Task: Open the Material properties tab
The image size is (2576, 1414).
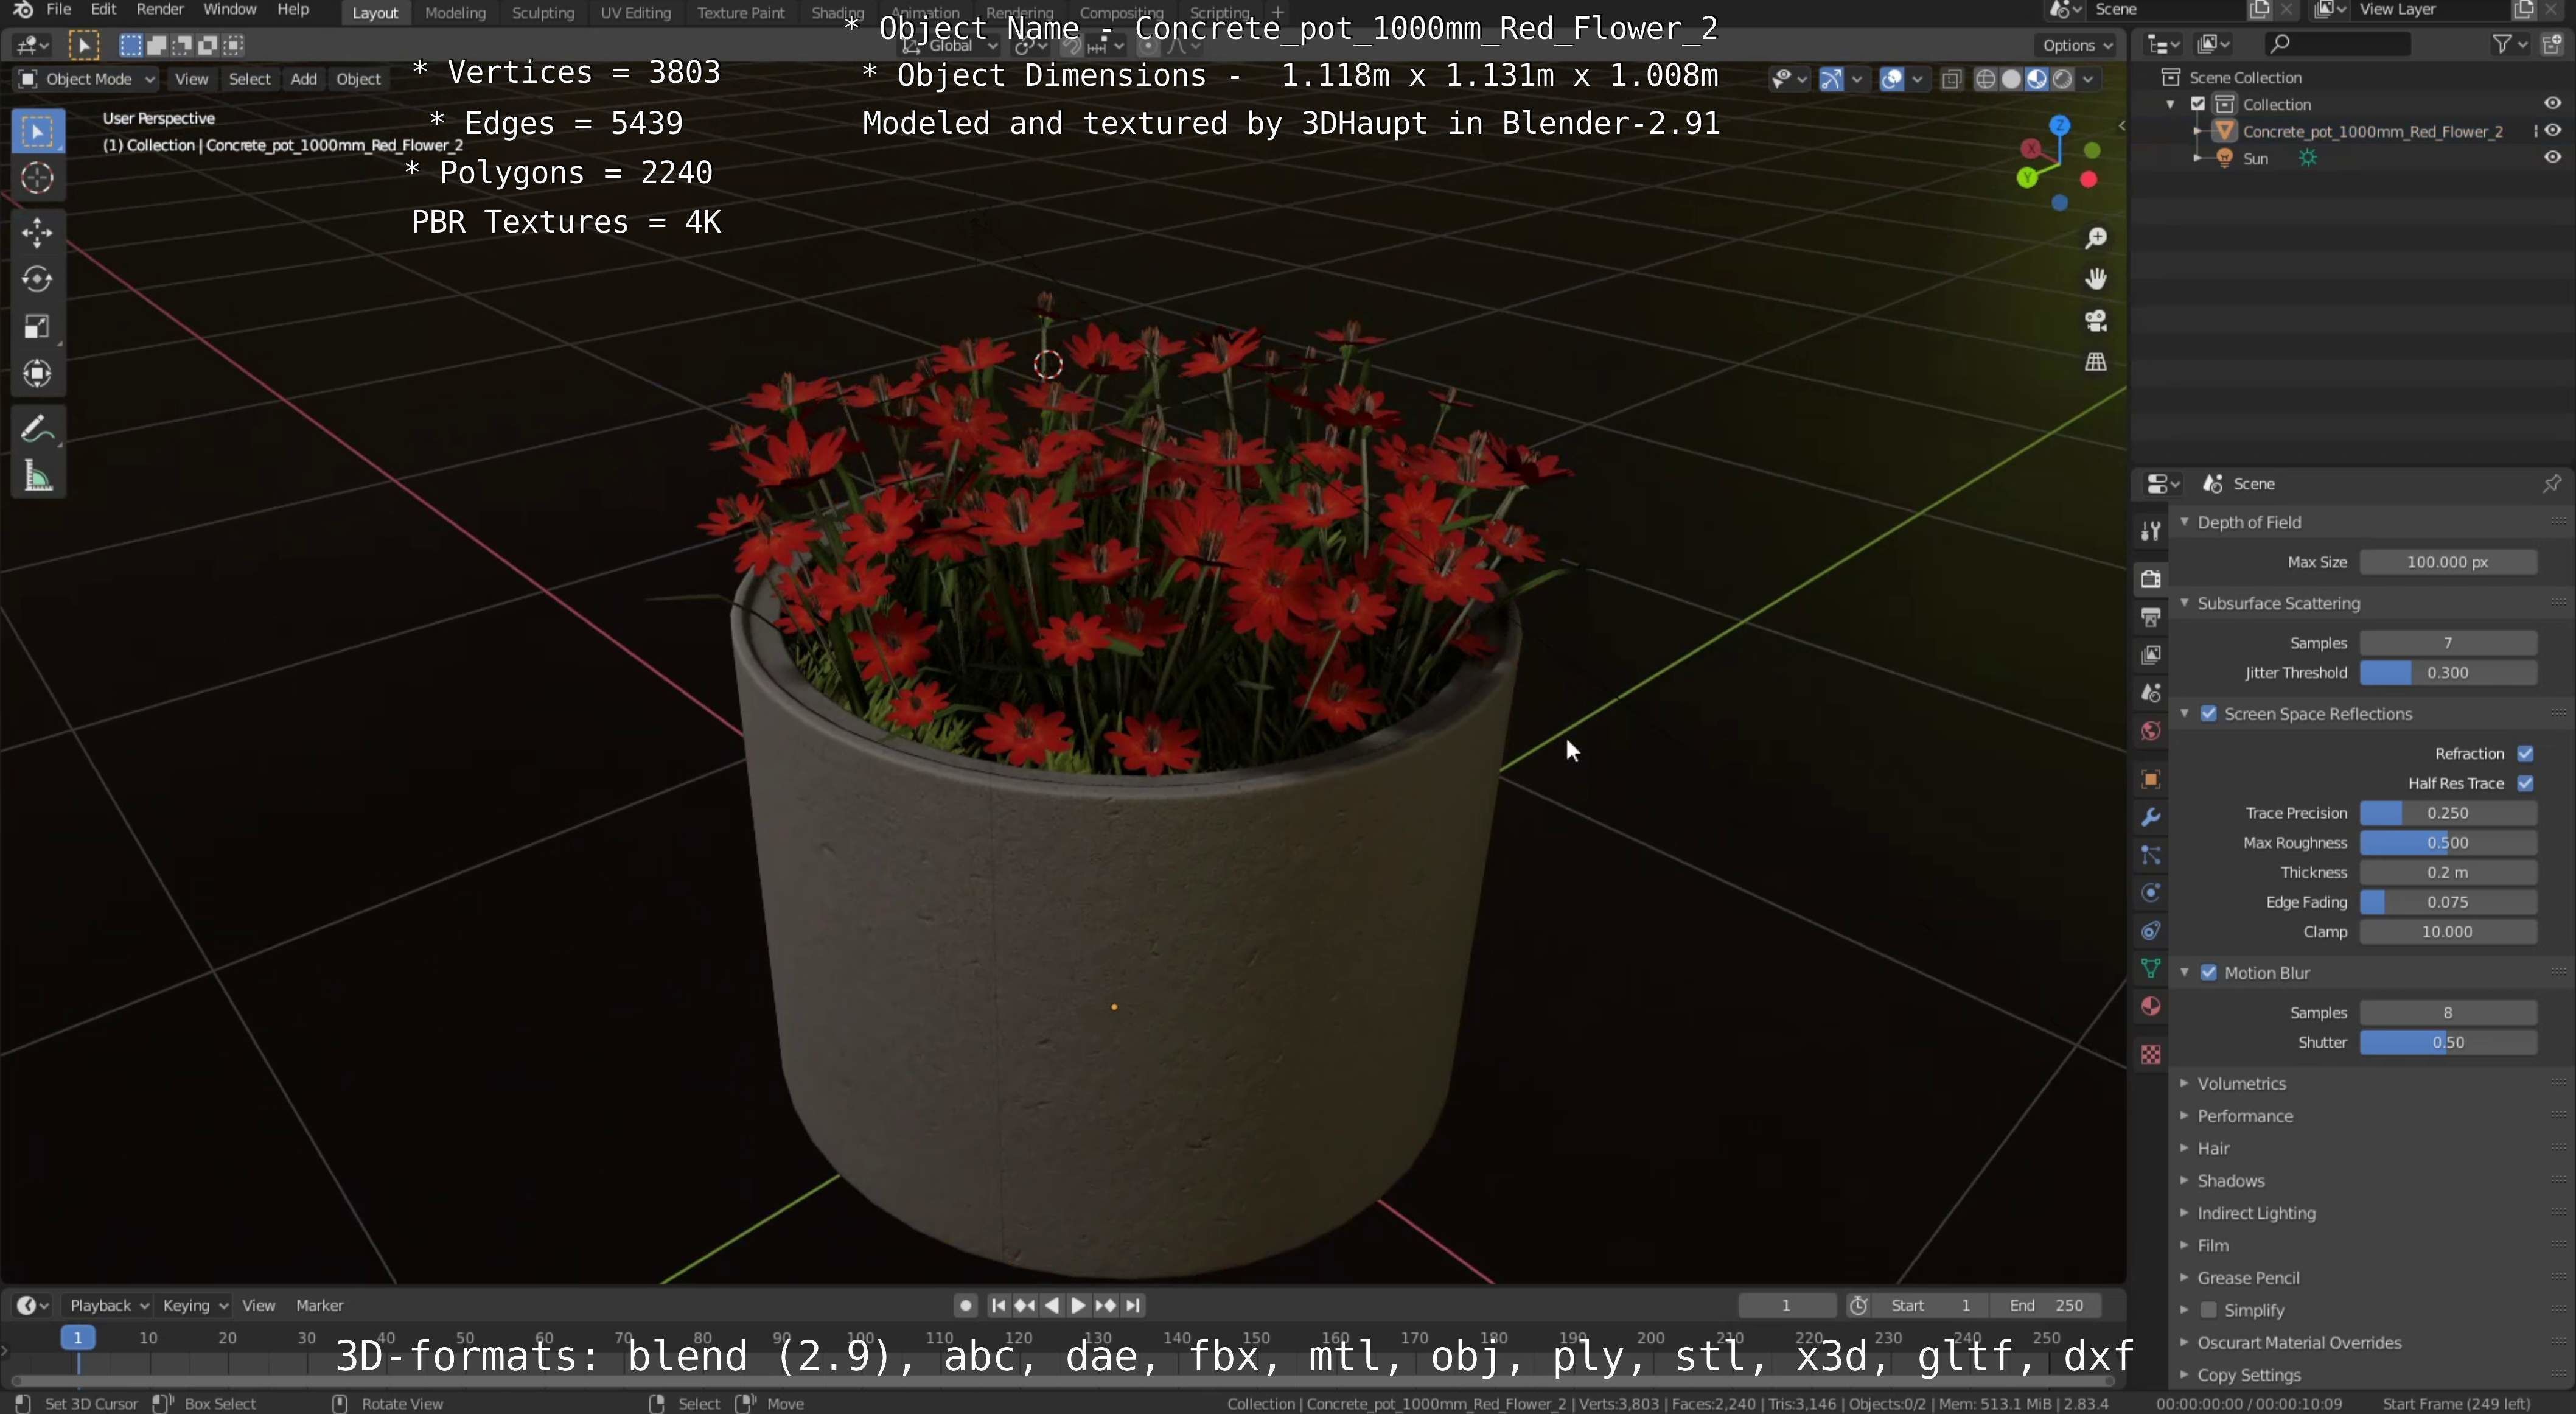Action: click(x=2151, y=1006)
